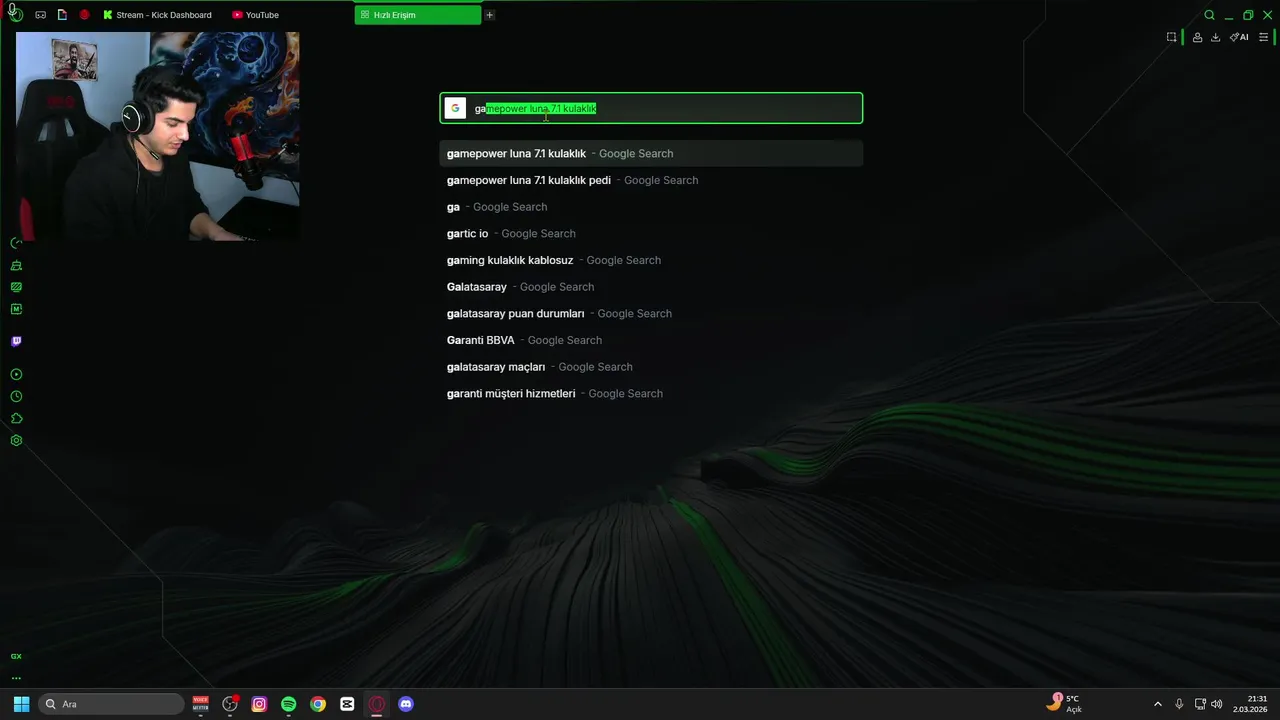This screenshot has height=720, width=1280.
Task: Select galatasaray puan durumları suggestion
Action: click(651, 313)
